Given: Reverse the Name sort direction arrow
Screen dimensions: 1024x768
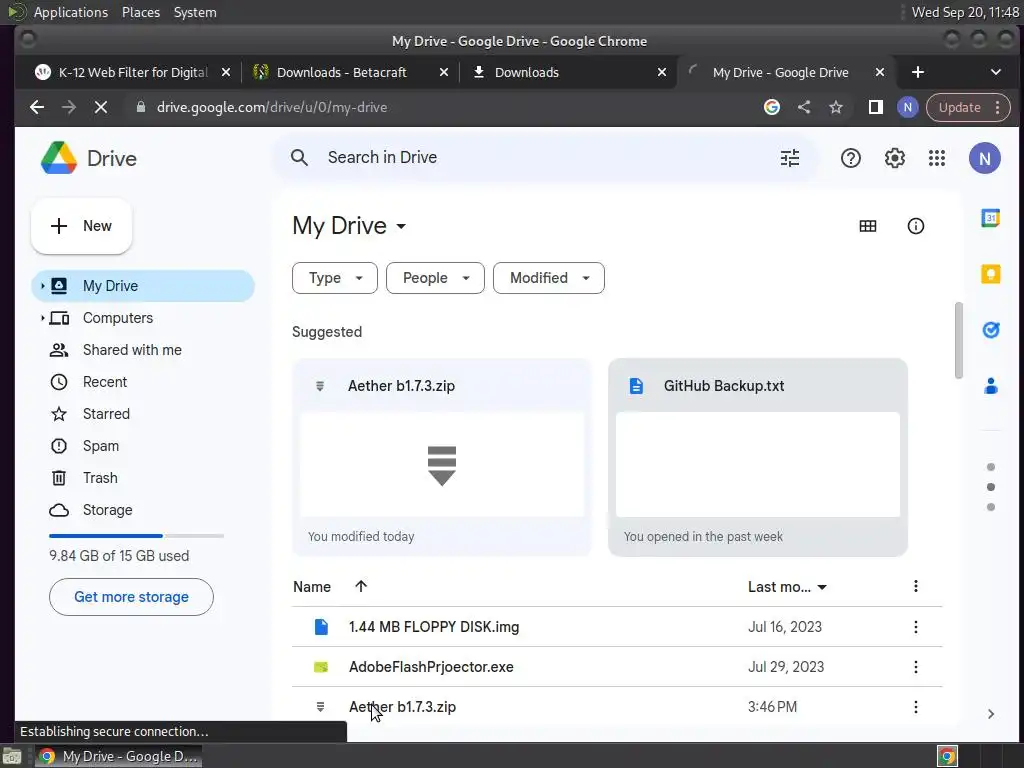Looking at the screenshot, I should [x=360, y=586].
